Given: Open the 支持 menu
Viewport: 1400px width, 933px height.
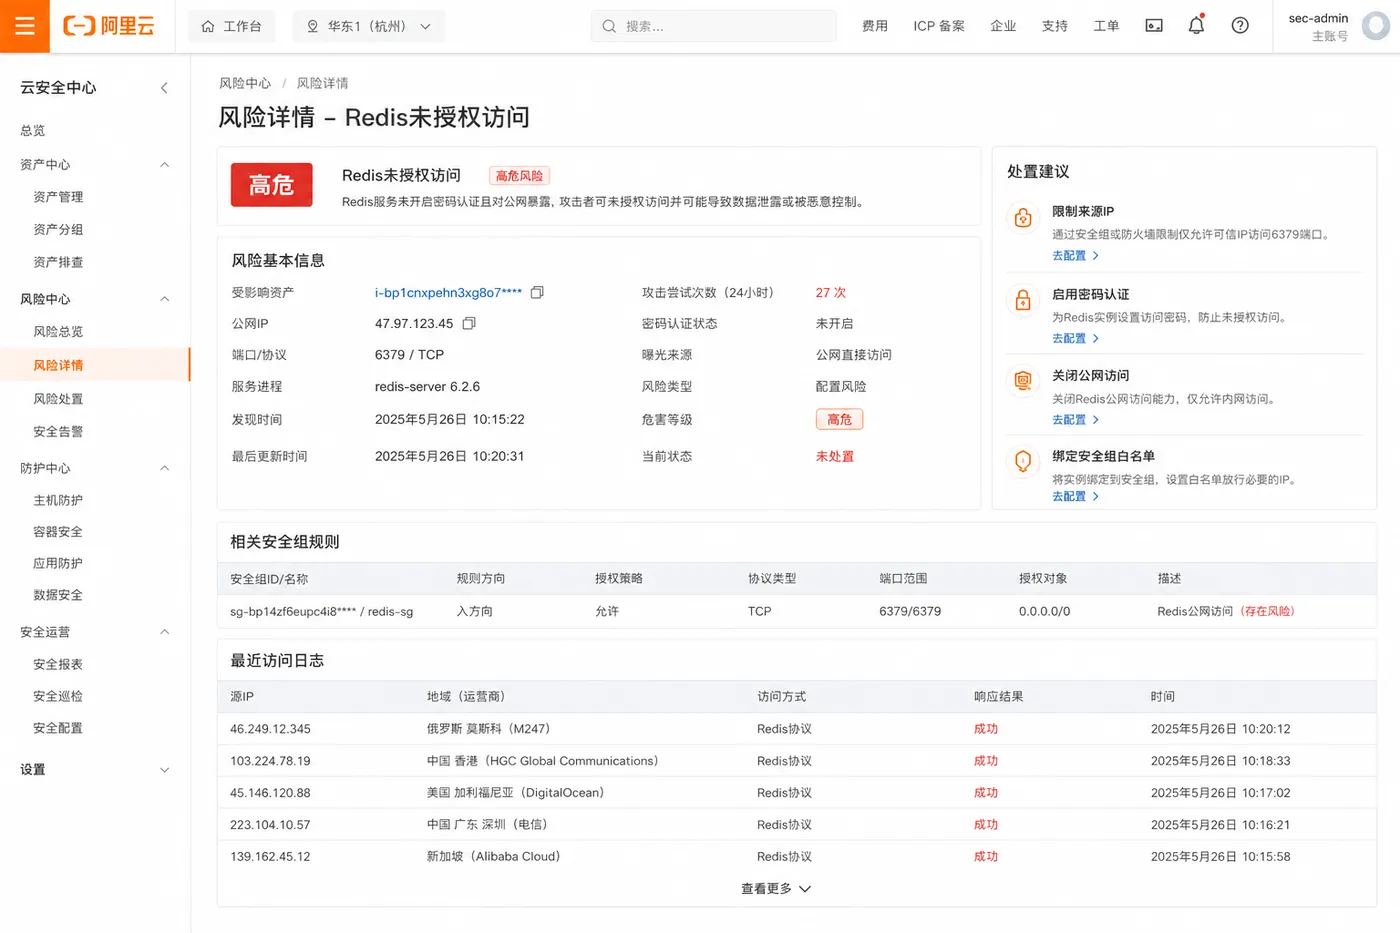Looking at the screenshot, I should (1055, 27).
